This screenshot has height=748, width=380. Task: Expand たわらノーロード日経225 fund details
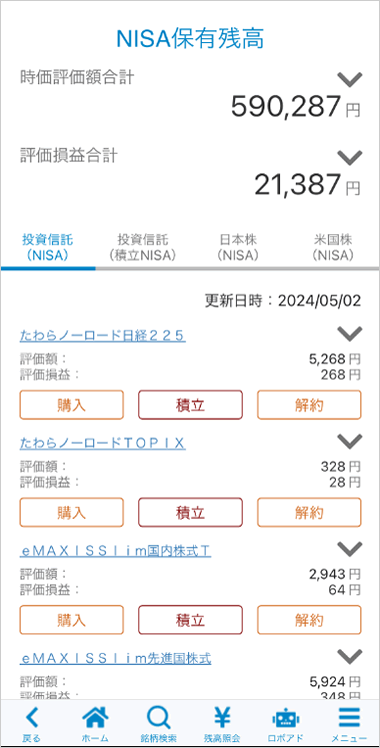pos(350,333)
